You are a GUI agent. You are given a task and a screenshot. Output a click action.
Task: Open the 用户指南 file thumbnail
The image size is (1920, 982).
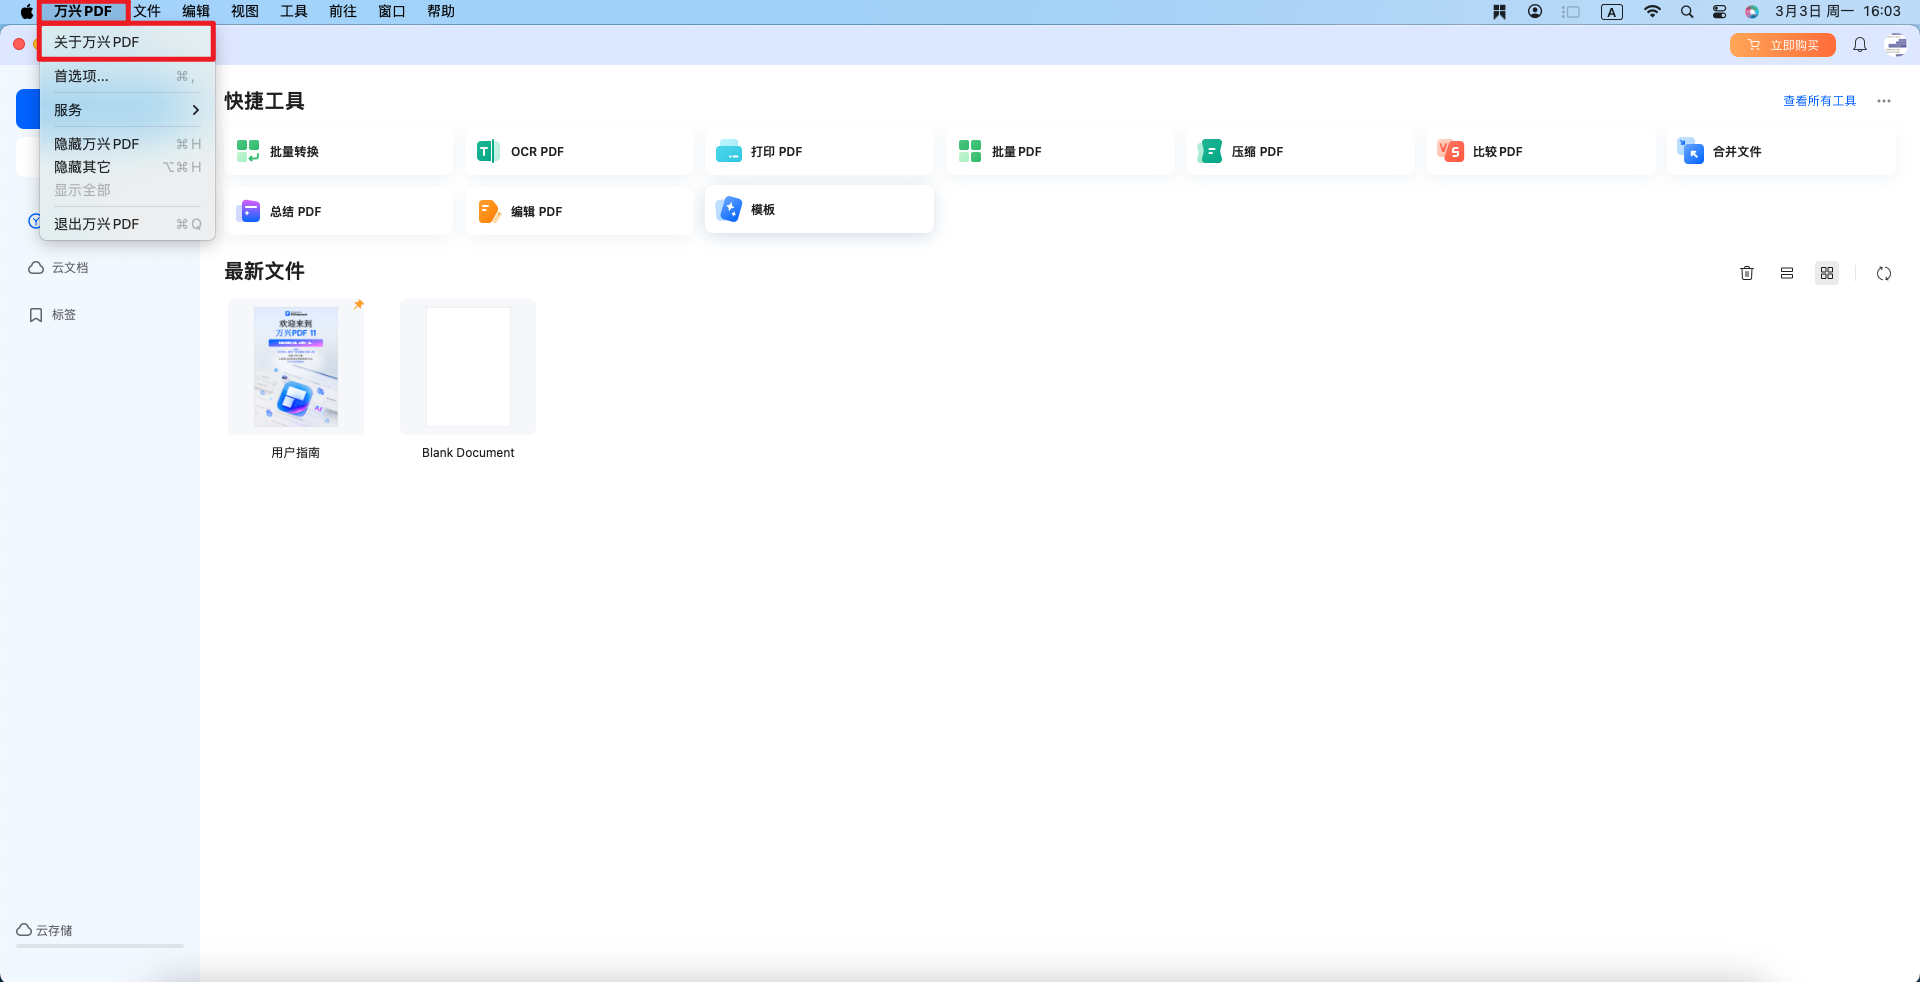click(296, 367)
